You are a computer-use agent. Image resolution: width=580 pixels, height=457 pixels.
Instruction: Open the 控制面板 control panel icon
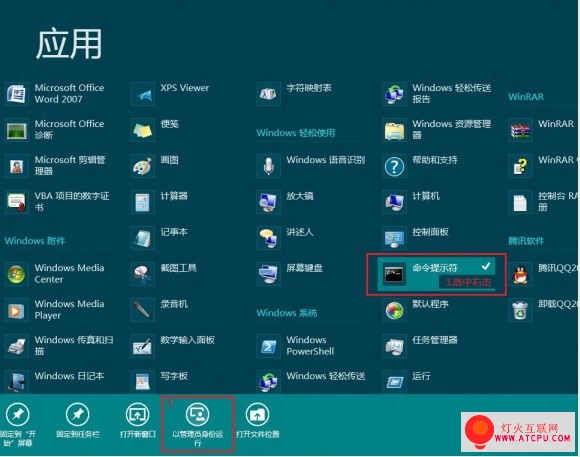coord(394,238)
